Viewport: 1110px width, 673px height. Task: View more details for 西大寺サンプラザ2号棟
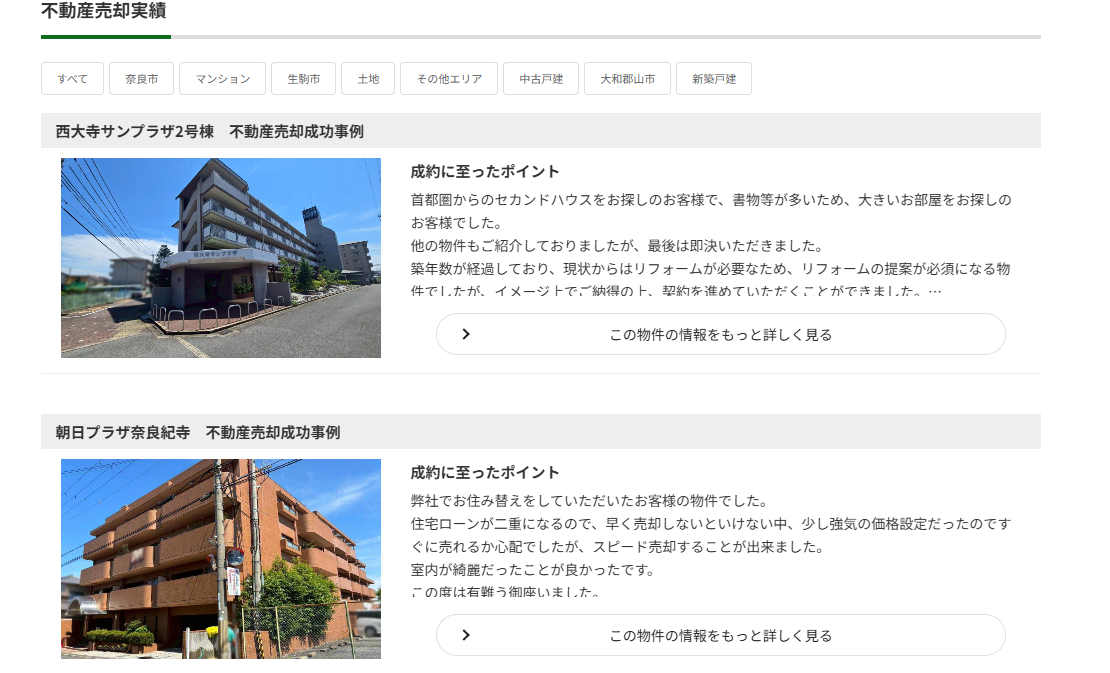point(720,334)
